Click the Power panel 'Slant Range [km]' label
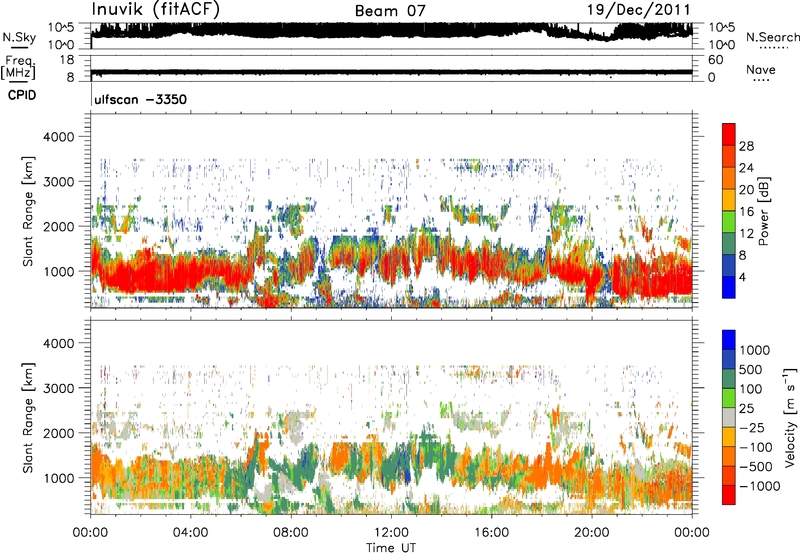Screen dimensions: 800x554 click(28, 211)
